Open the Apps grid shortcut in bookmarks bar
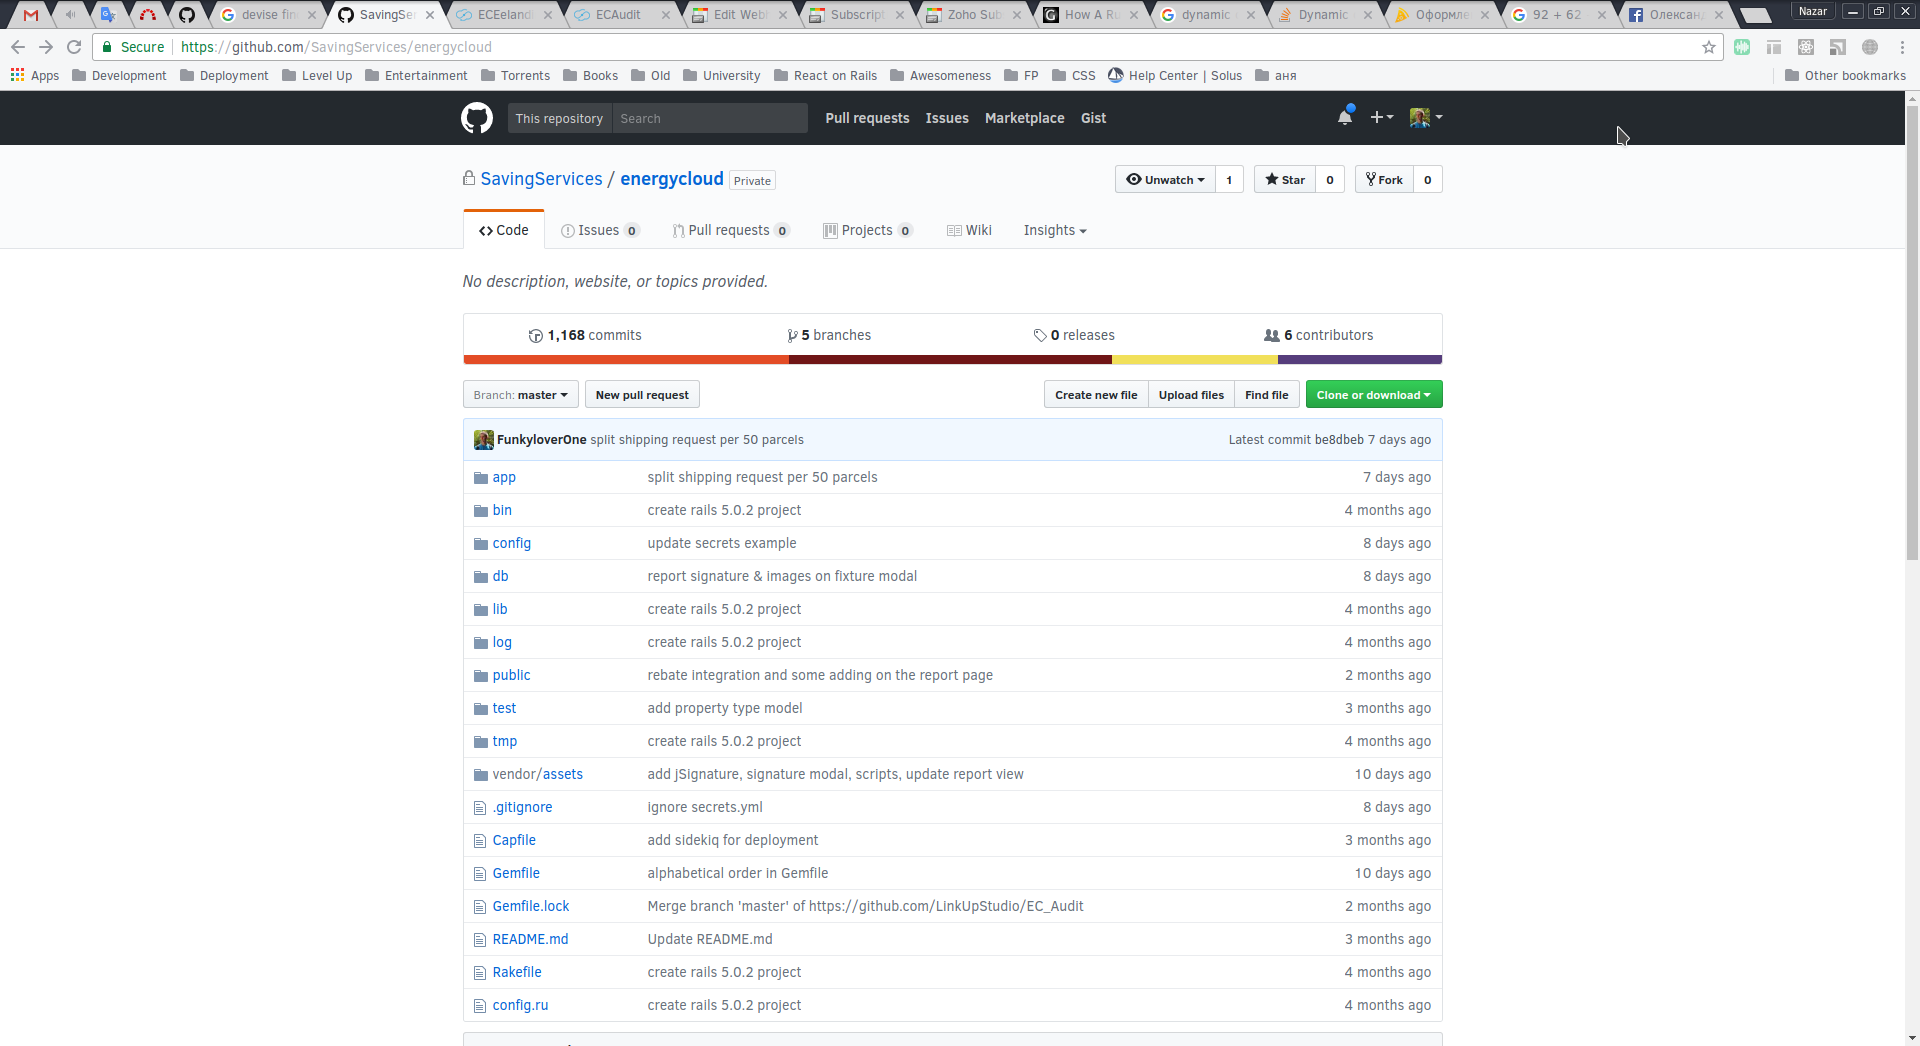This screenshot has height=1046, width=1920. pyautogui.click(x=35, y=75)
